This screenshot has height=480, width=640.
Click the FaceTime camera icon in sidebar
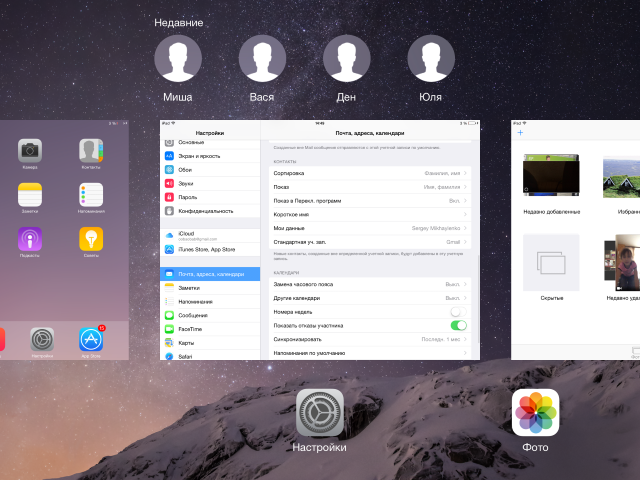(x=169, y=329)
